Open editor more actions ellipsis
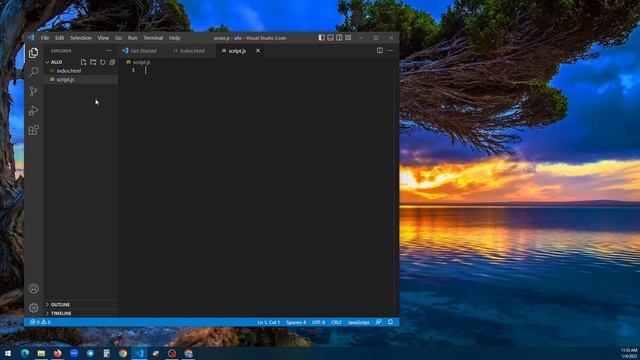This screenshot has width=640, height=360. coord(390,51)
